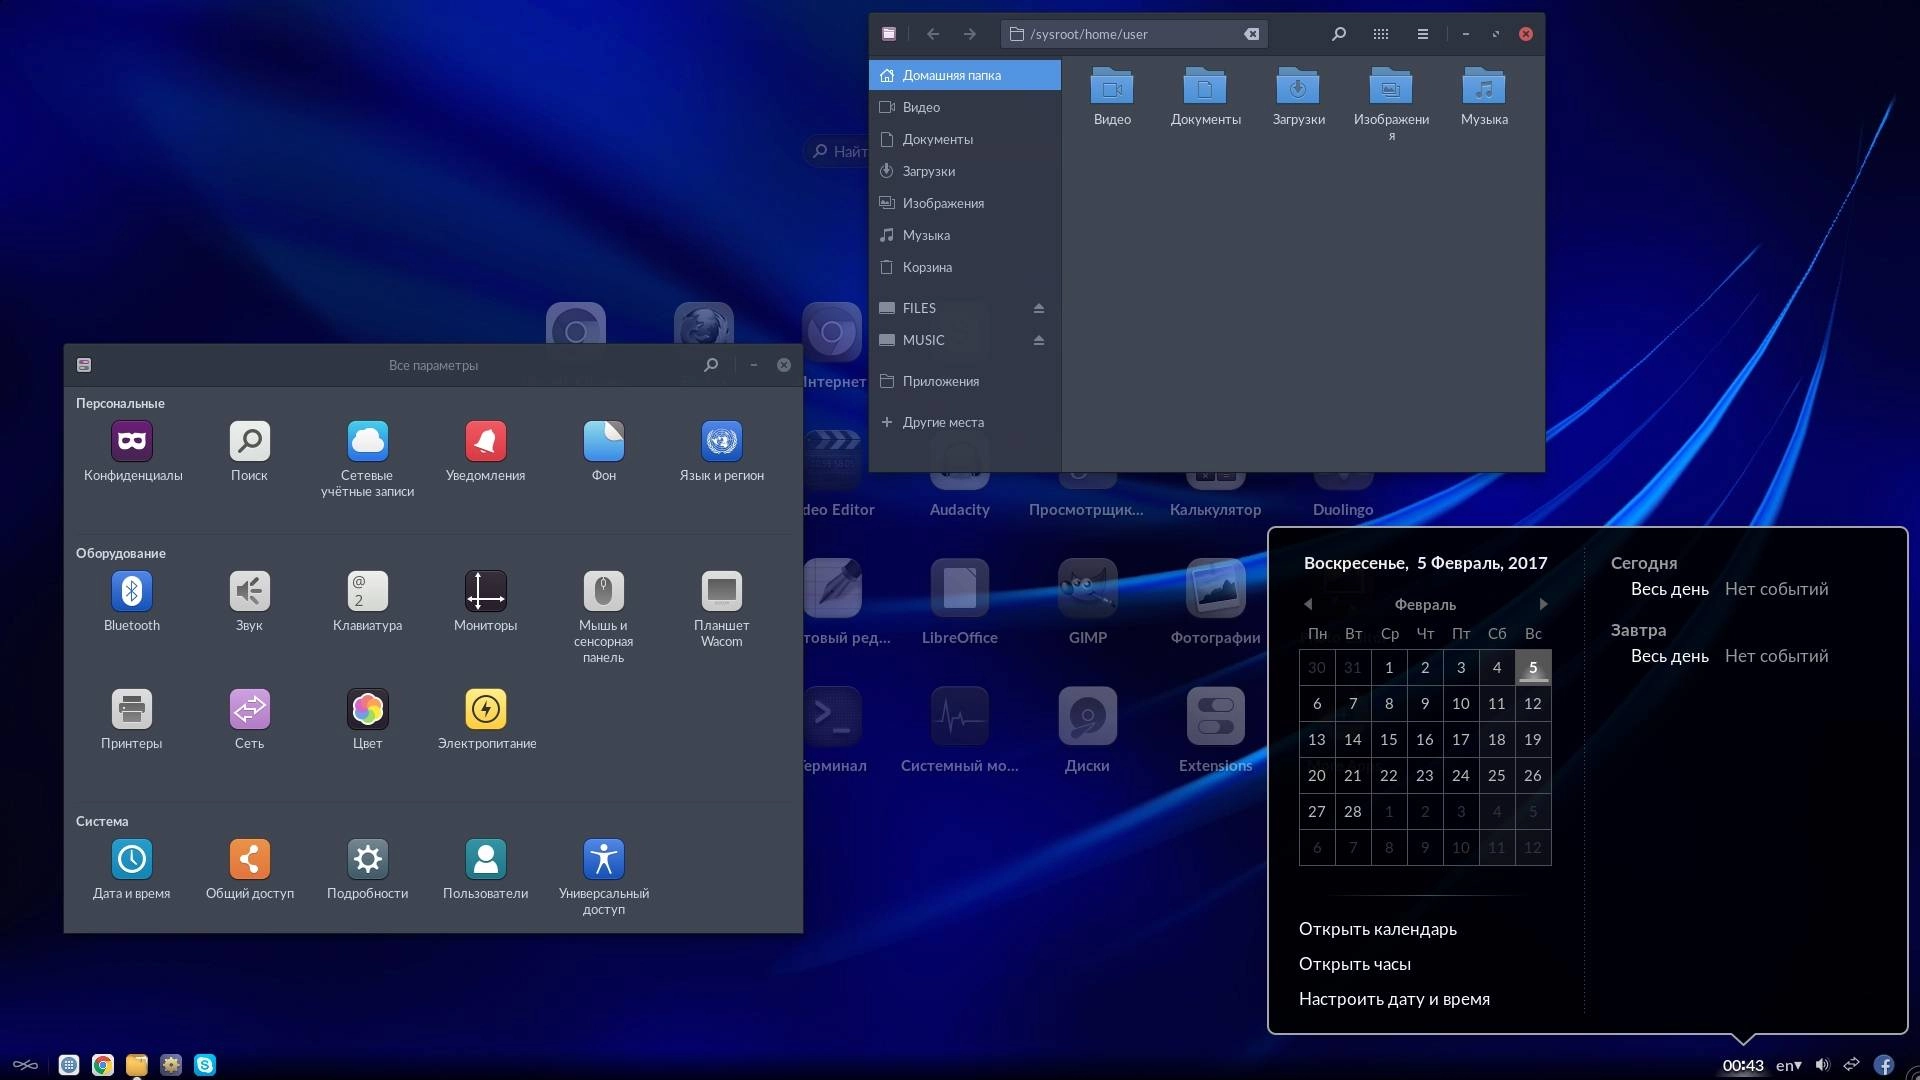The width and height of the screenshot is (1920, 1080).
Task: Select Домашняя папка in sidebar
Action: (x=965, y=75)
